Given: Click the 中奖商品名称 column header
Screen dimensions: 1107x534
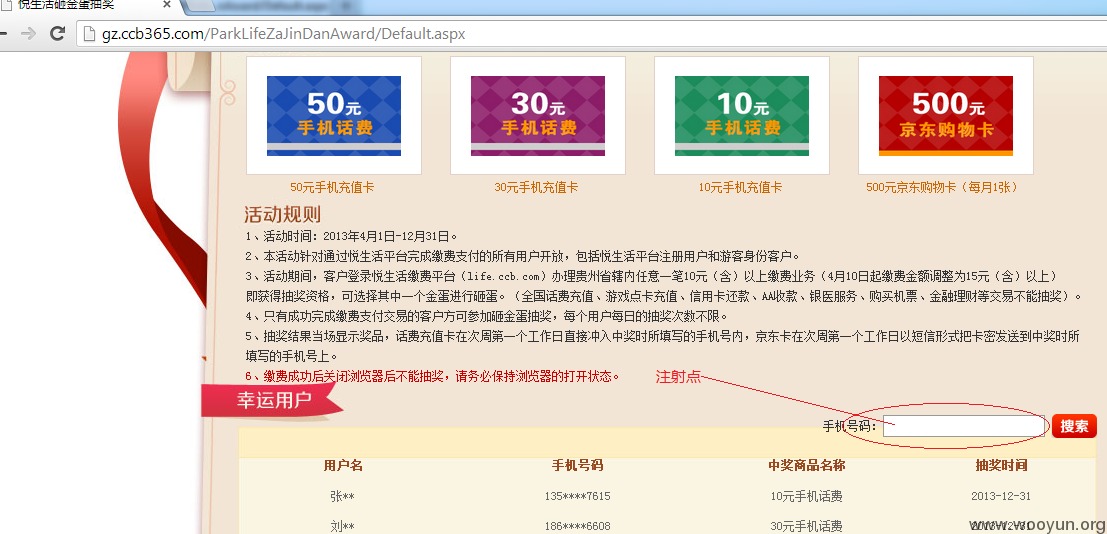Looking at the screenshot, I should coord(806,465).
